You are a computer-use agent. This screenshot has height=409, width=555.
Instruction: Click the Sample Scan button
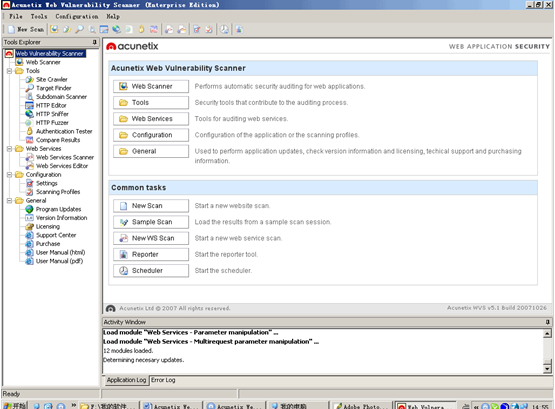point(151,222)
